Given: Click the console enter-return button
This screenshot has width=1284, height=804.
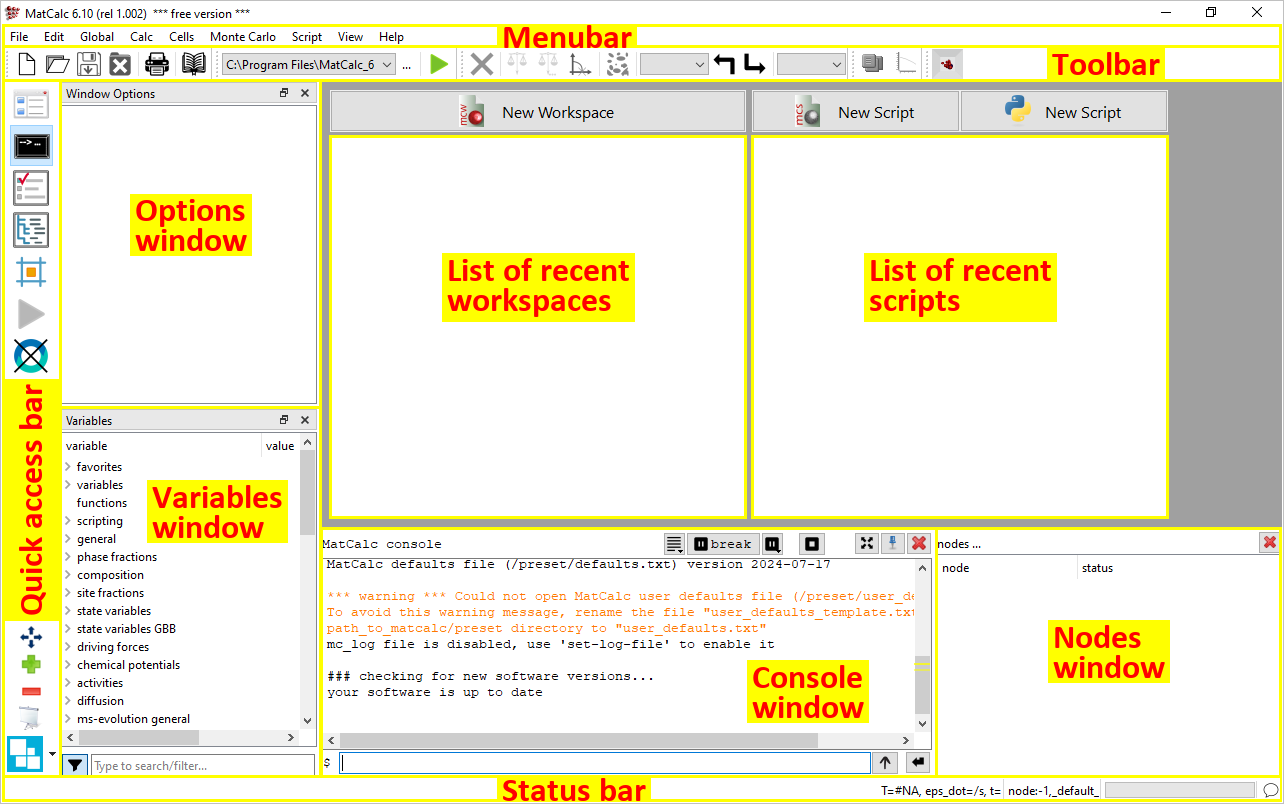Looking at the screenshot, I should coord(918,763).
